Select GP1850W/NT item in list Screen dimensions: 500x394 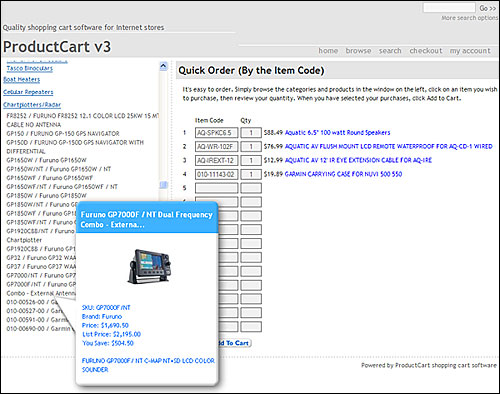(x=42, y=204)
